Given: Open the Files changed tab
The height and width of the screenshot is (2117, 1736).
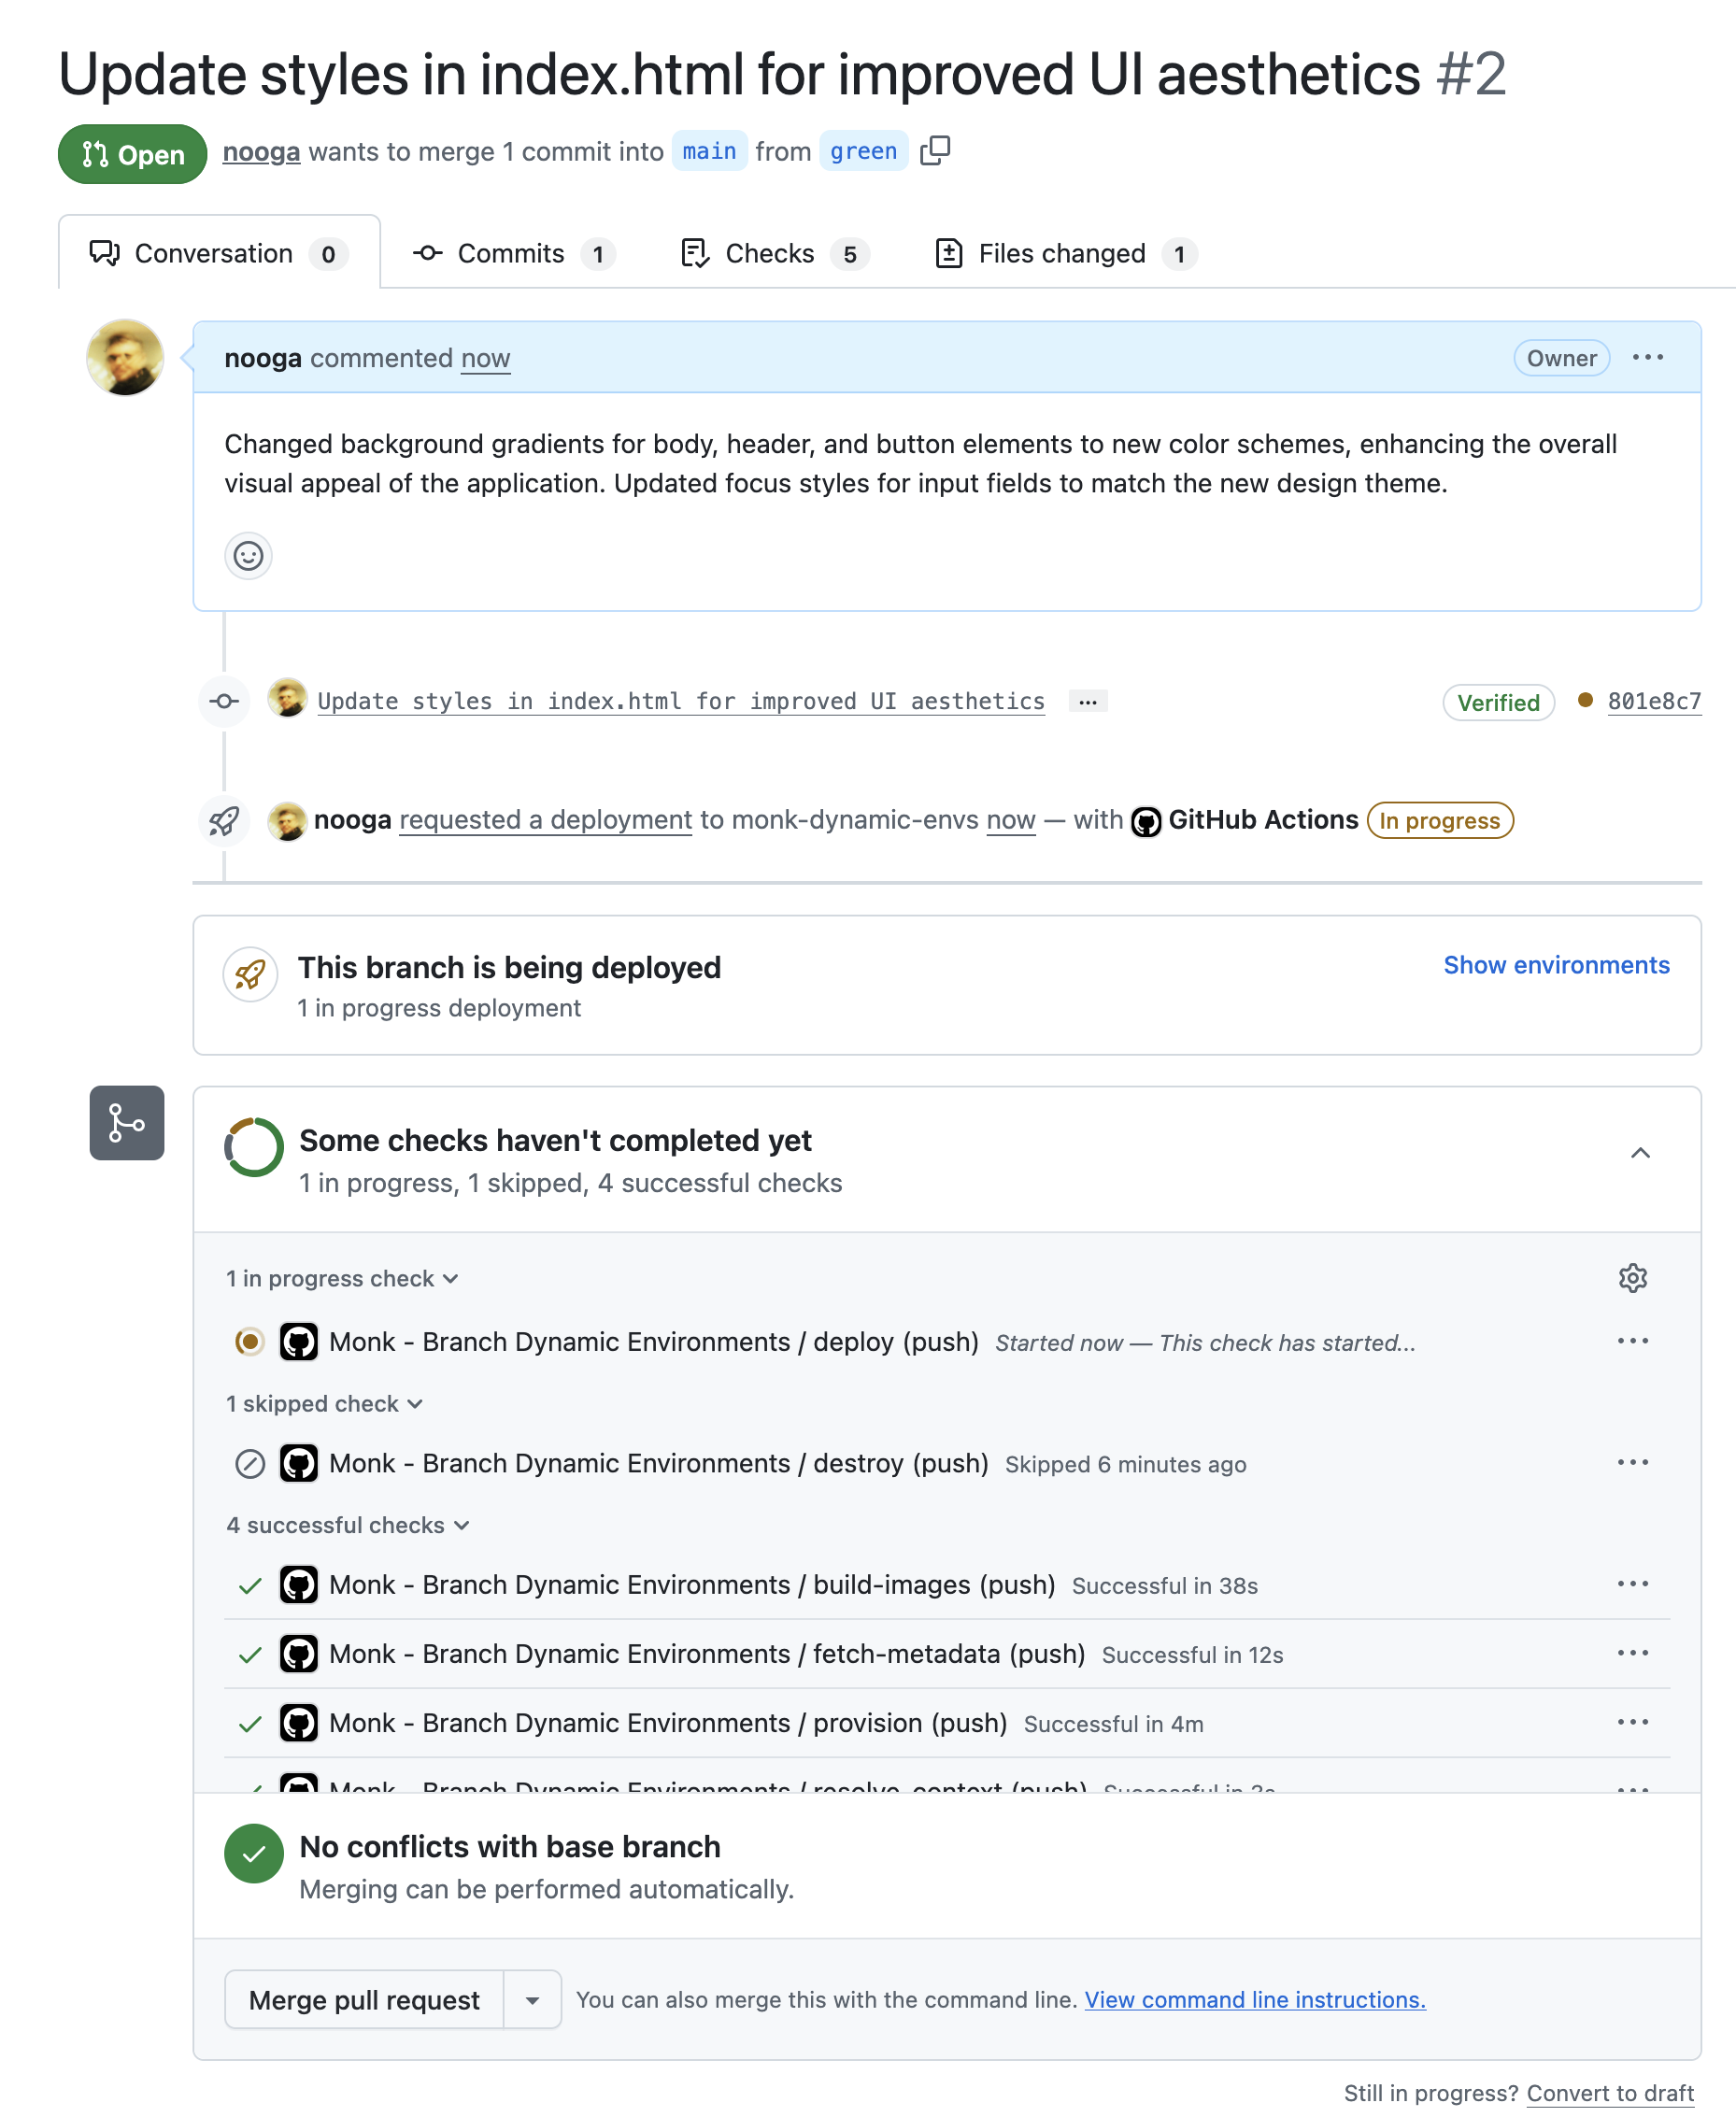Looking at the screenshot, I should click(x=1062, y=253).
